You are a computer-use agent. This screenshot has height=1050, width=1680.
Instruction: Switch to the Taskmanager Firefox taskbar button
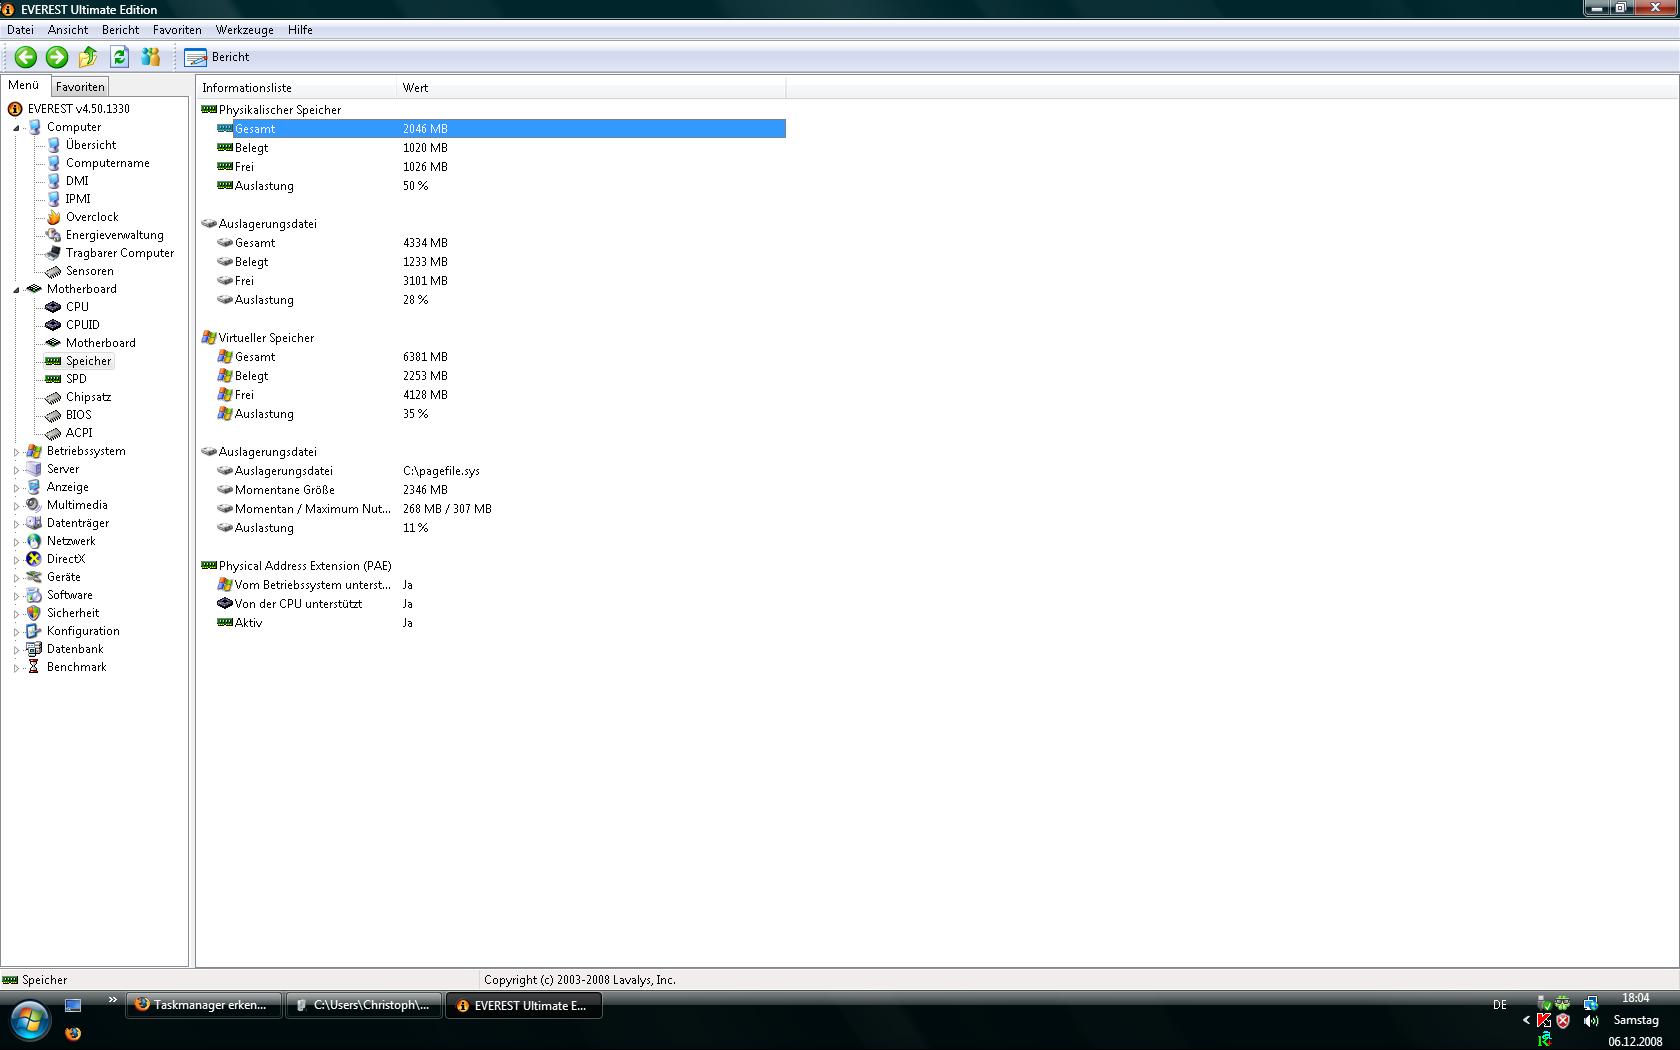(x=204, y=1006)
